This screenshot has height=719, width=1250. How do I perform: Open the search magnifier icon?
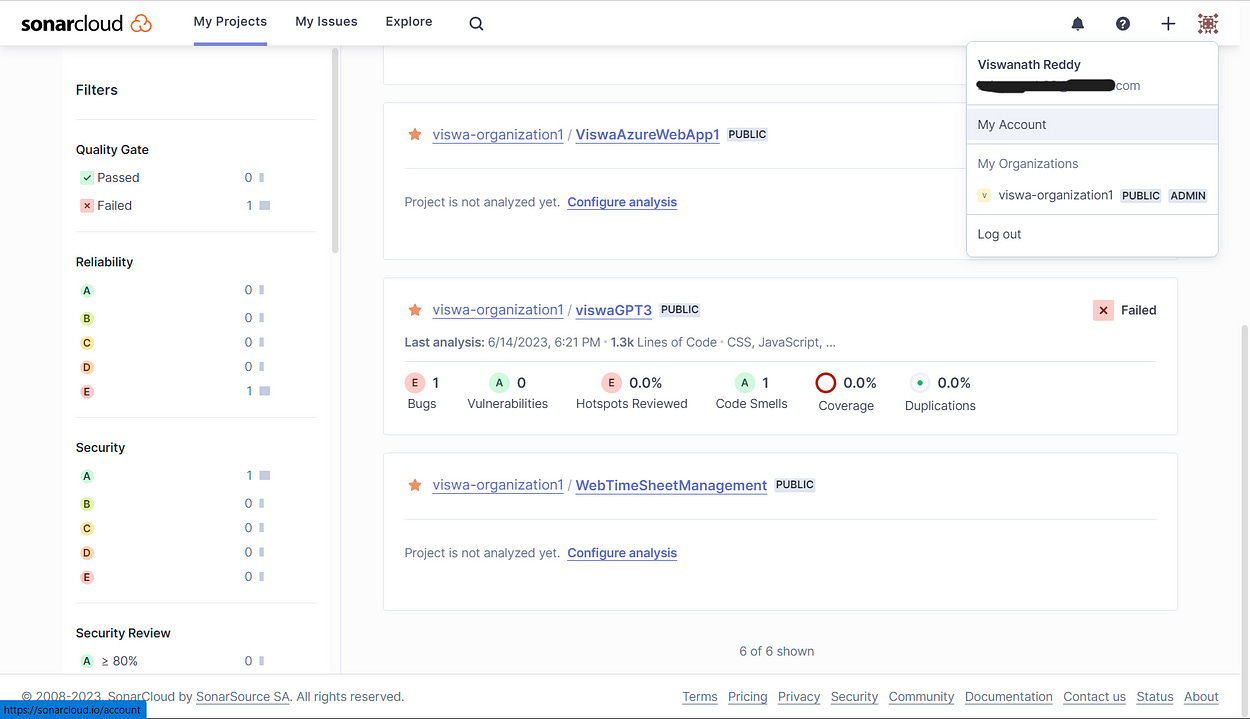[x=476, y=24]
